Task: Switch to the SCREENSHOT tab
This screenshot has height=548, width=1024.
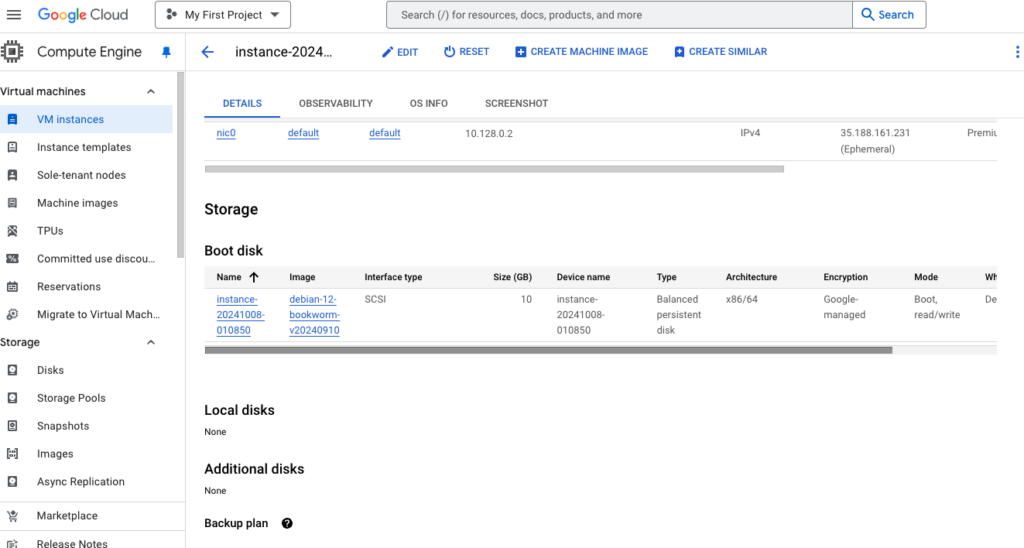Action: 517,103
